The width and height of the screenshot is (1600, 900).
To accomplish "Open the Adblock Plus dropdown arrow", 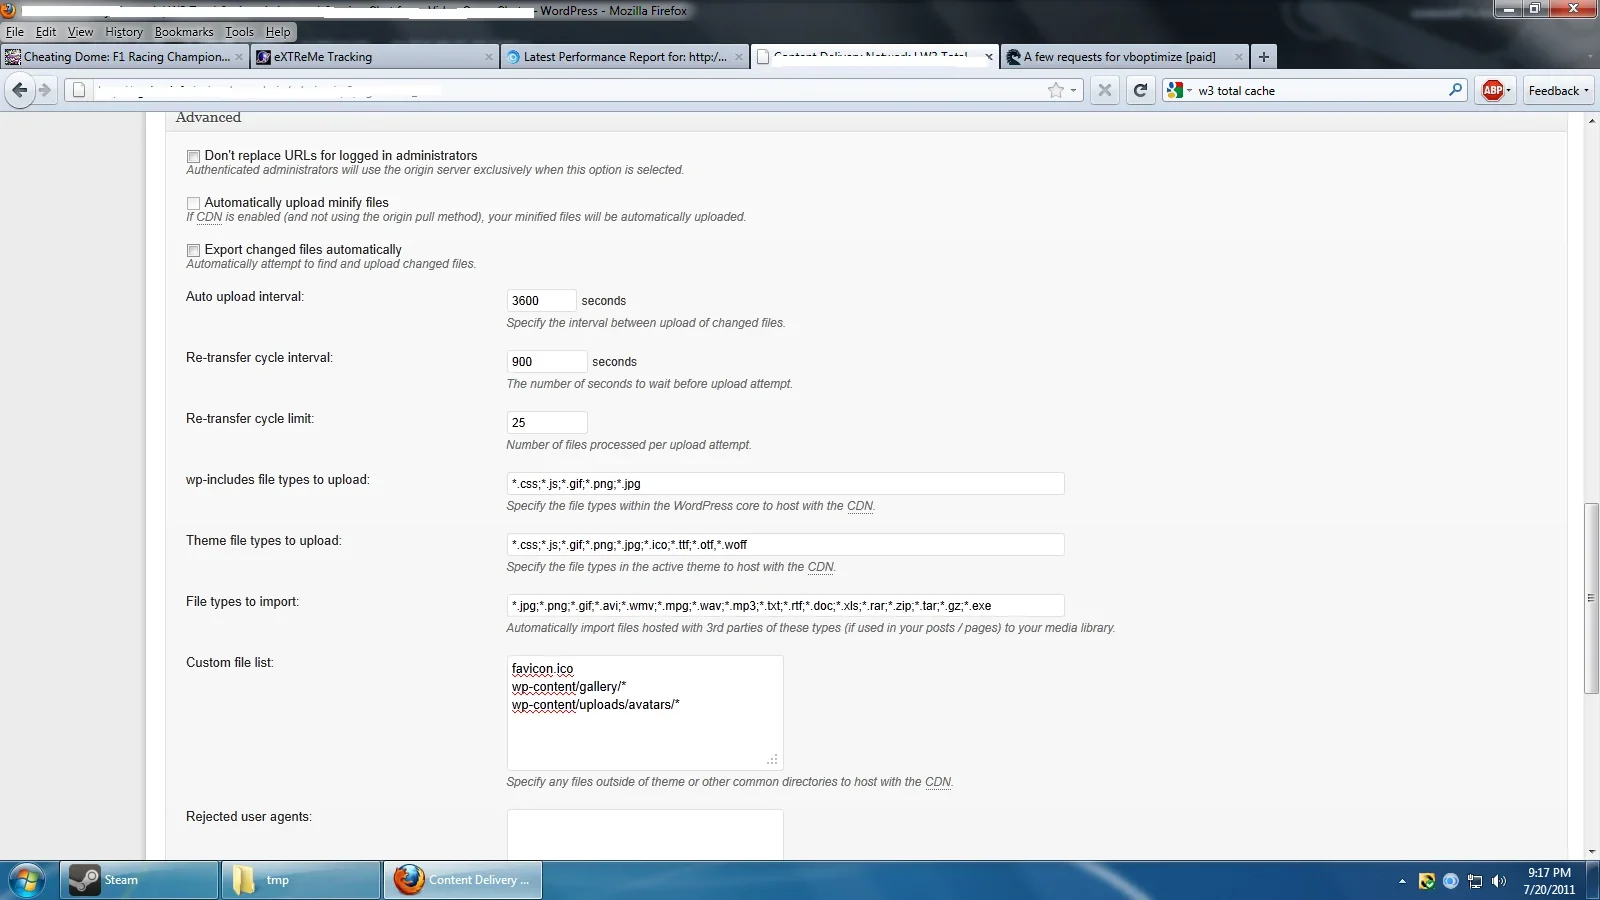I will point(1509,90).
